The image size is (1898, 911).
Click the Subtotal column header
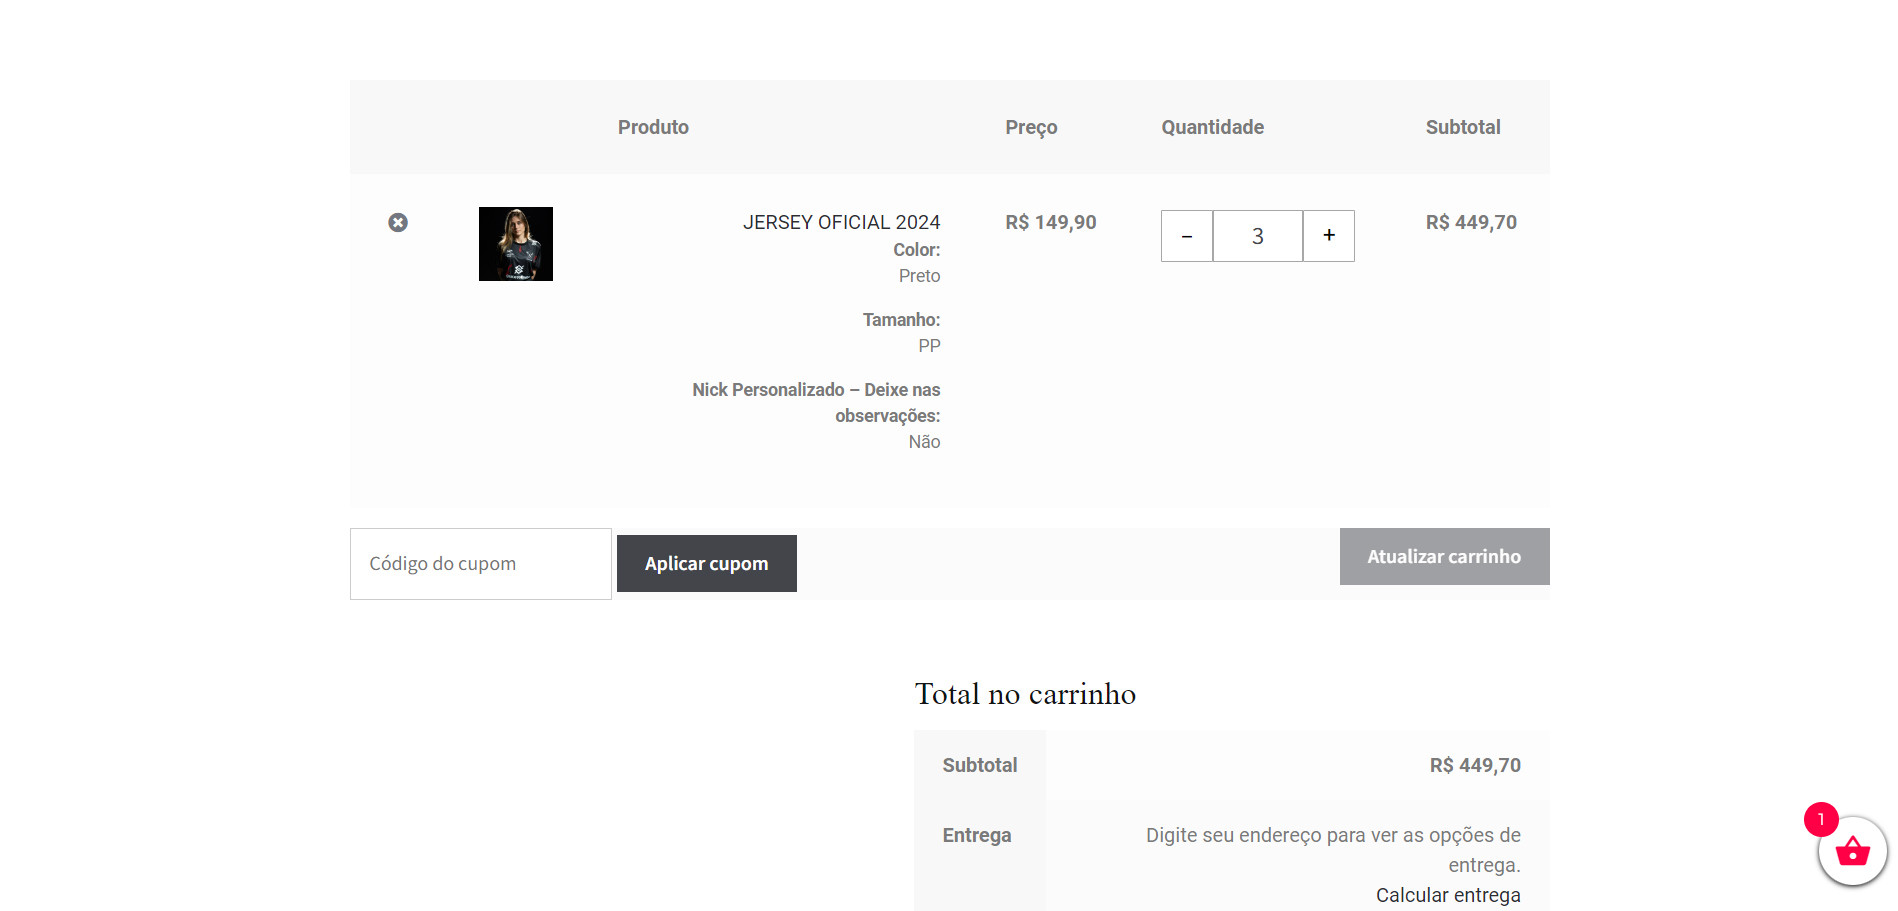(1462, 127)
